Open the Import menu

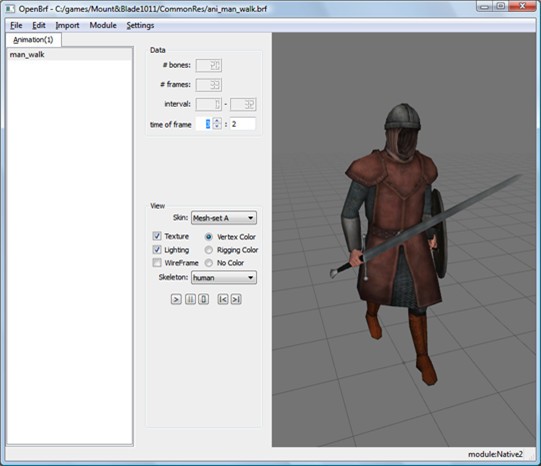pyautogui.click(x=67, y=26)
